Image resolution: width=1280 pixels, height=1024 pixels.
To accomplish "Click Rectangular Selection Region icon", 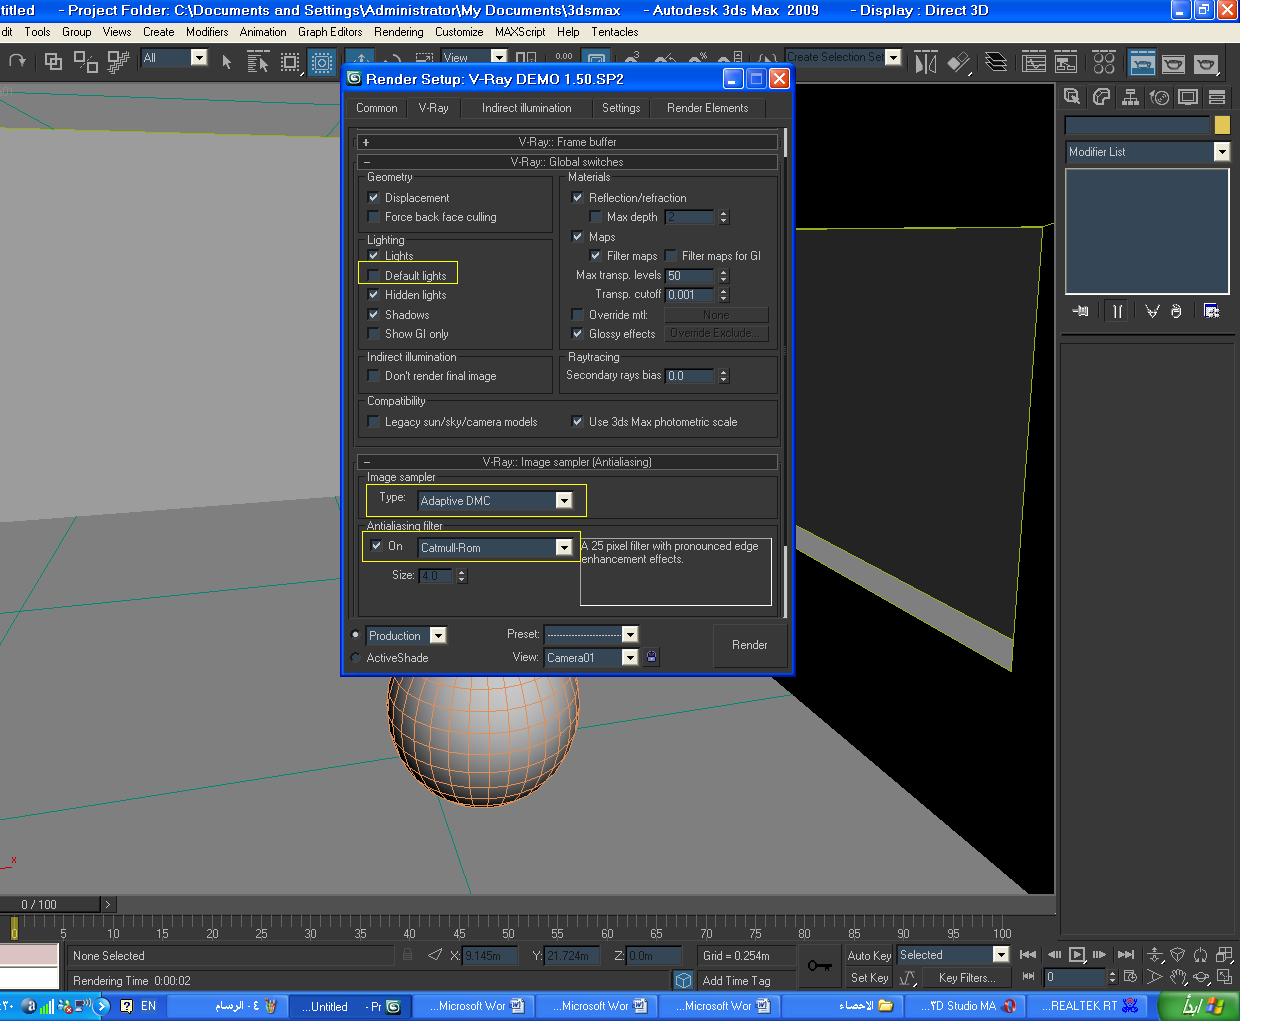I will pos(290,62).
